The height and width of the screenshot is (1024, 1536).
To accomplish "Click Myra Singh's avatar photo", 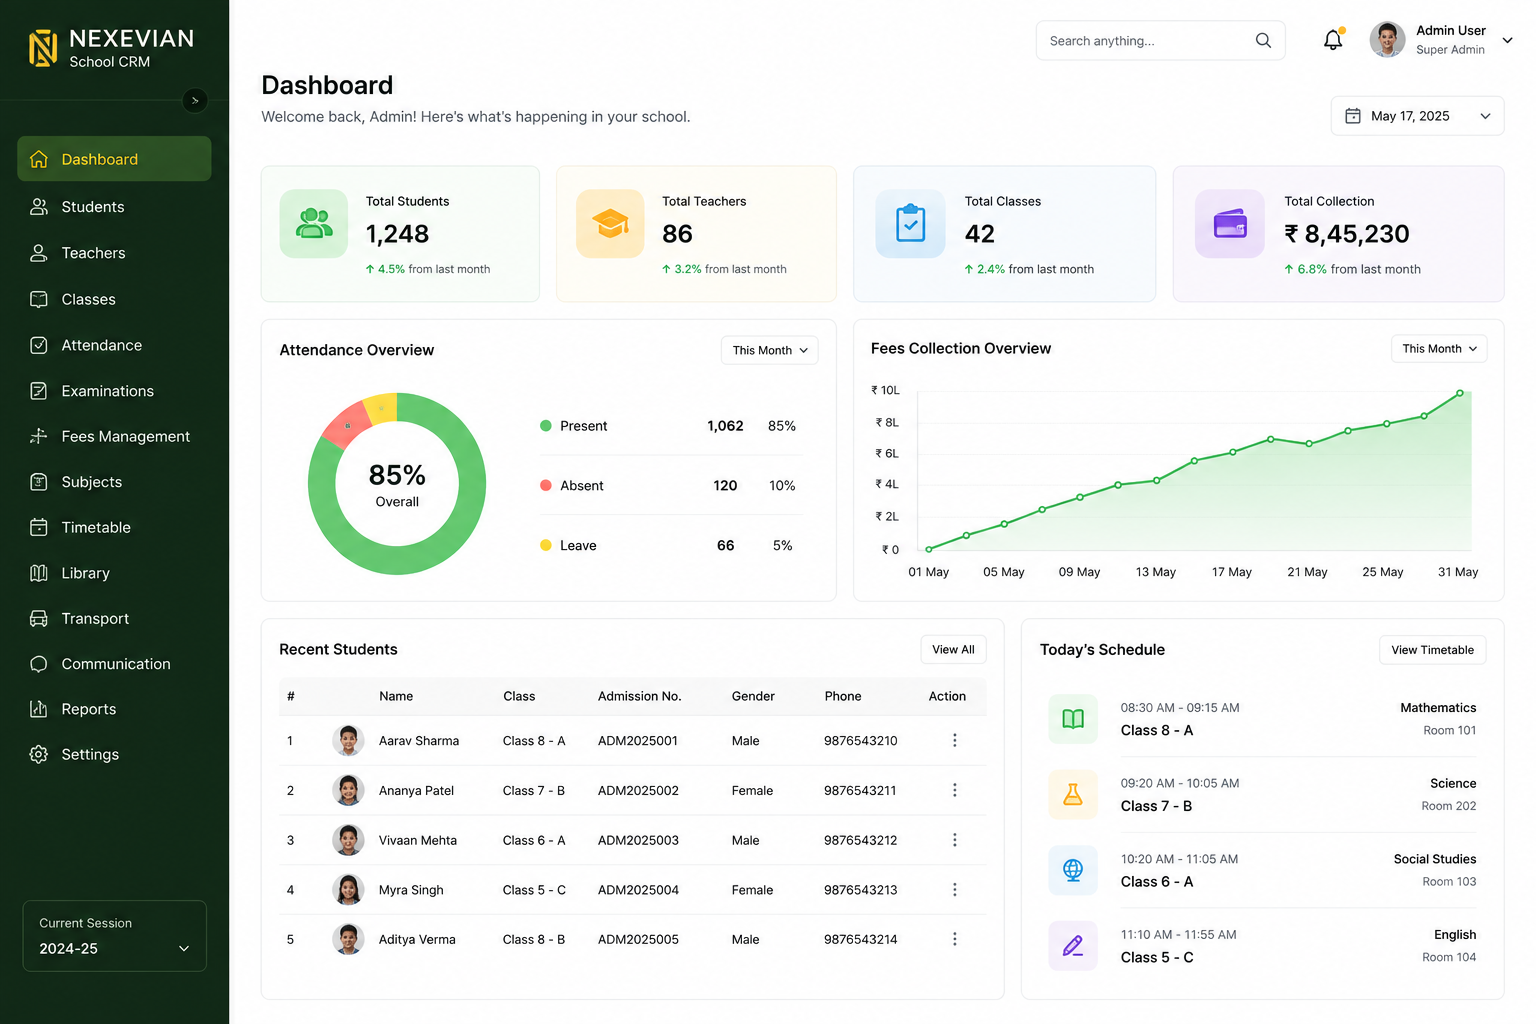I will [348, 890].
